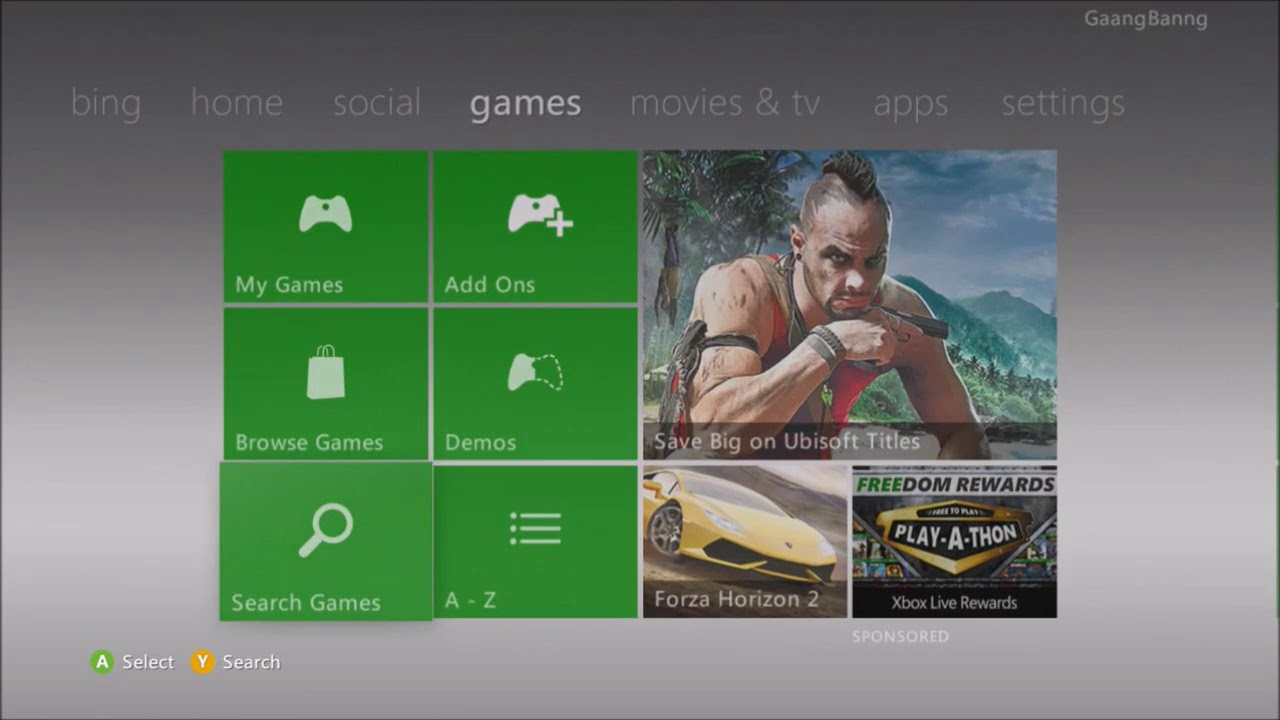Click the green A Select button icon
This screenshot has width=1280, height=720.
102,662
